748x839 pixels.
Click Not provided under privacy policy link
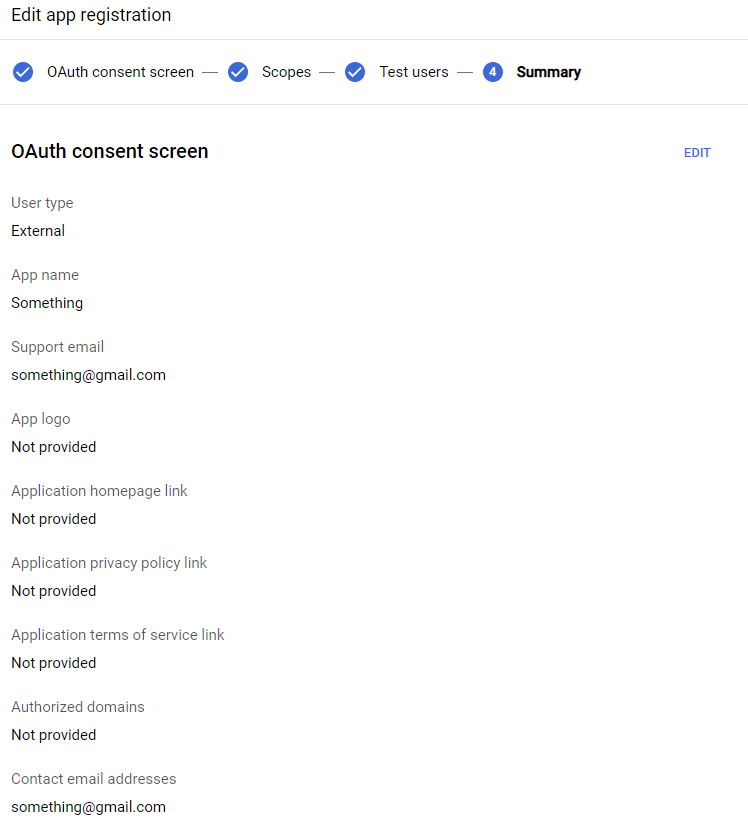[54, 591]
